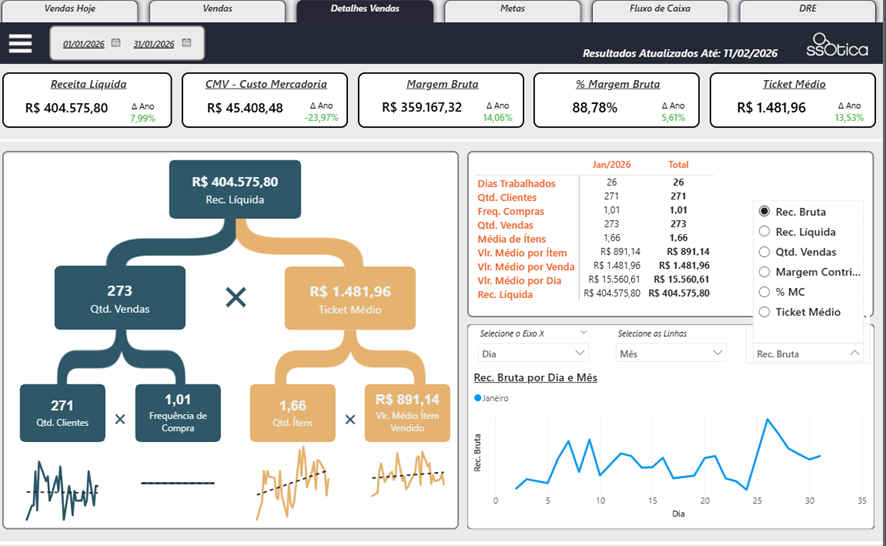Open calendar picker for start date 01/01/2026

click(116, 43)
